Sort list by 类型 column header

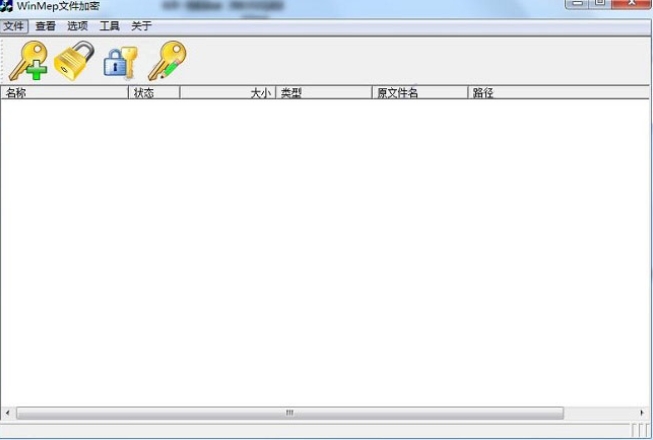coord(324,93)
